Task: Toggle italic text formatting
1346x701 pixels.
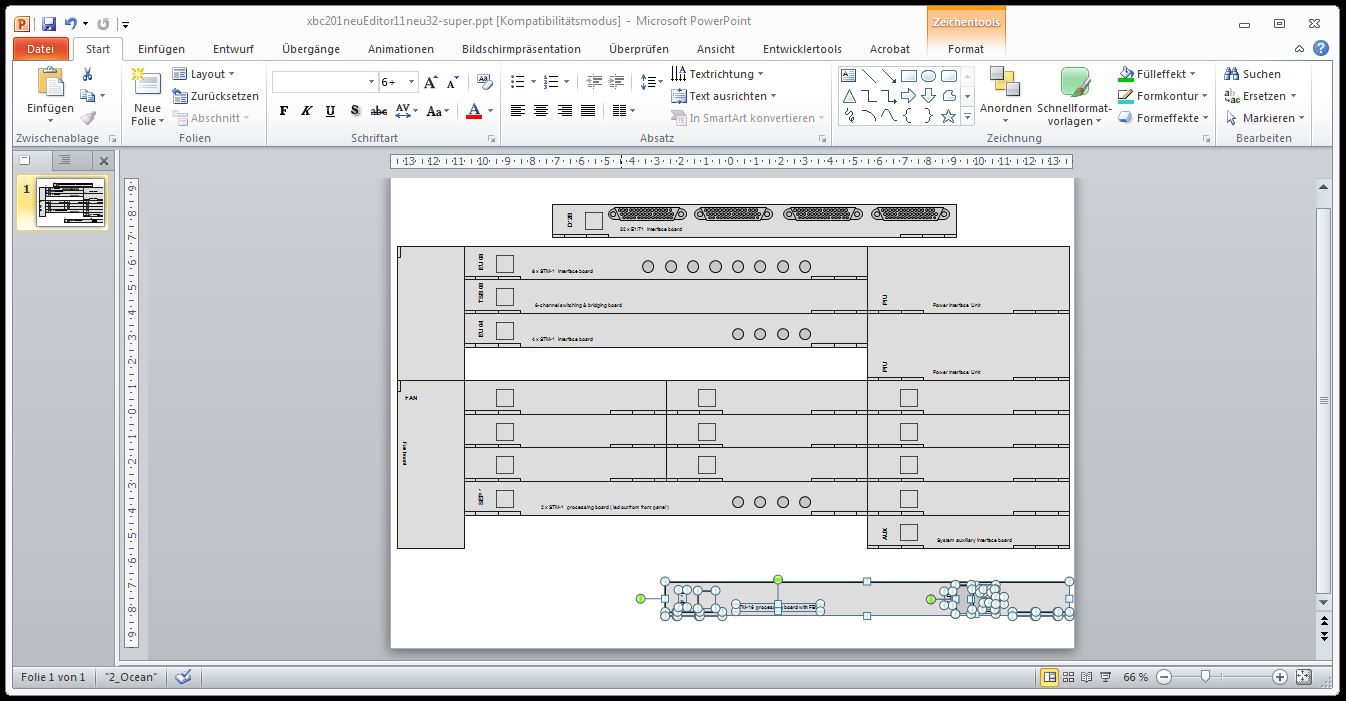Action: point(306,111)
